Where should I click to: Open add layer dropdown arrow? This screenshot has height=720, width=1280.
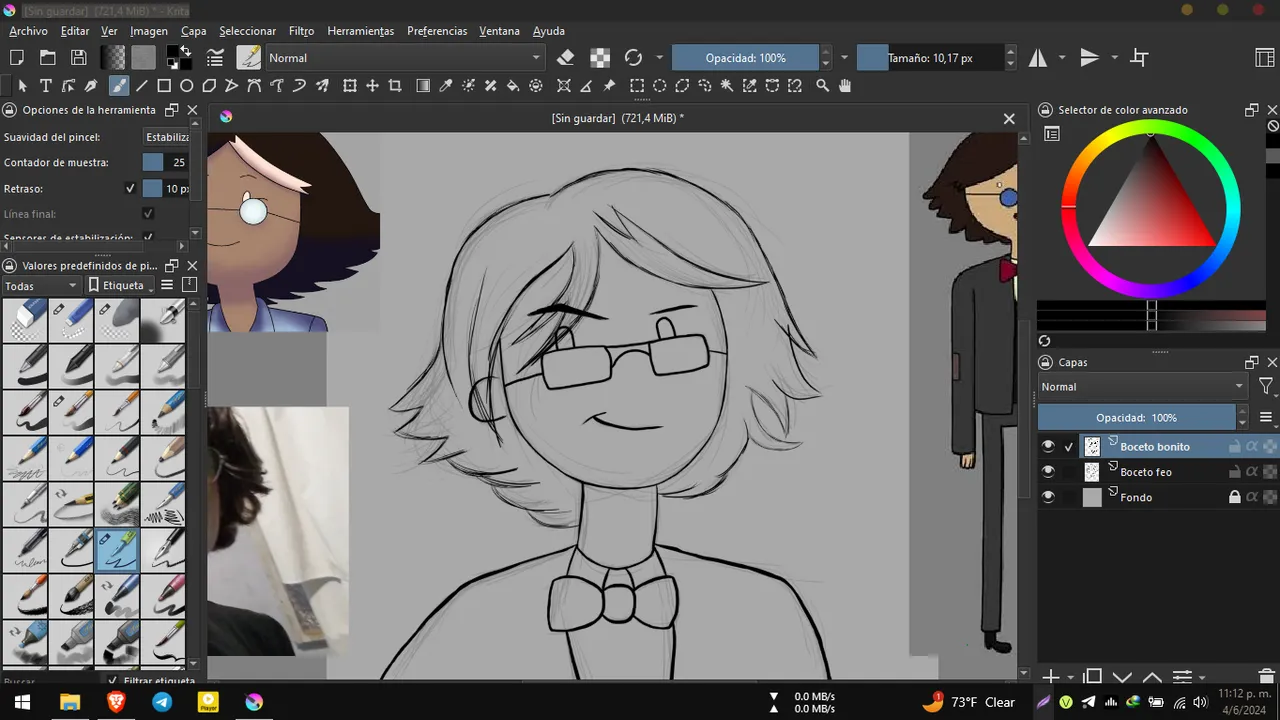coord(1070,678)
